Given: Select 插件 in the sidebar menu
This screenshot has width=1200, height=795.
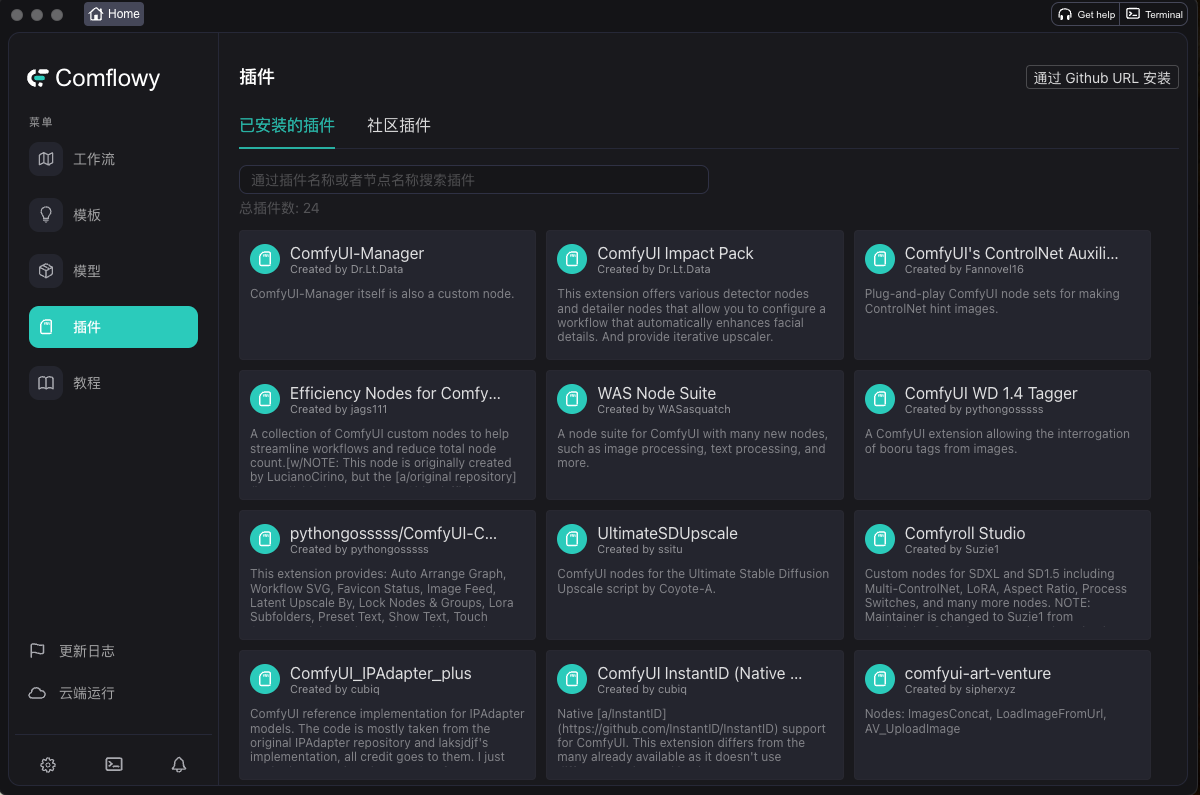Looking at the screenshot, I should pyautogui.click(x=113, y=327).
